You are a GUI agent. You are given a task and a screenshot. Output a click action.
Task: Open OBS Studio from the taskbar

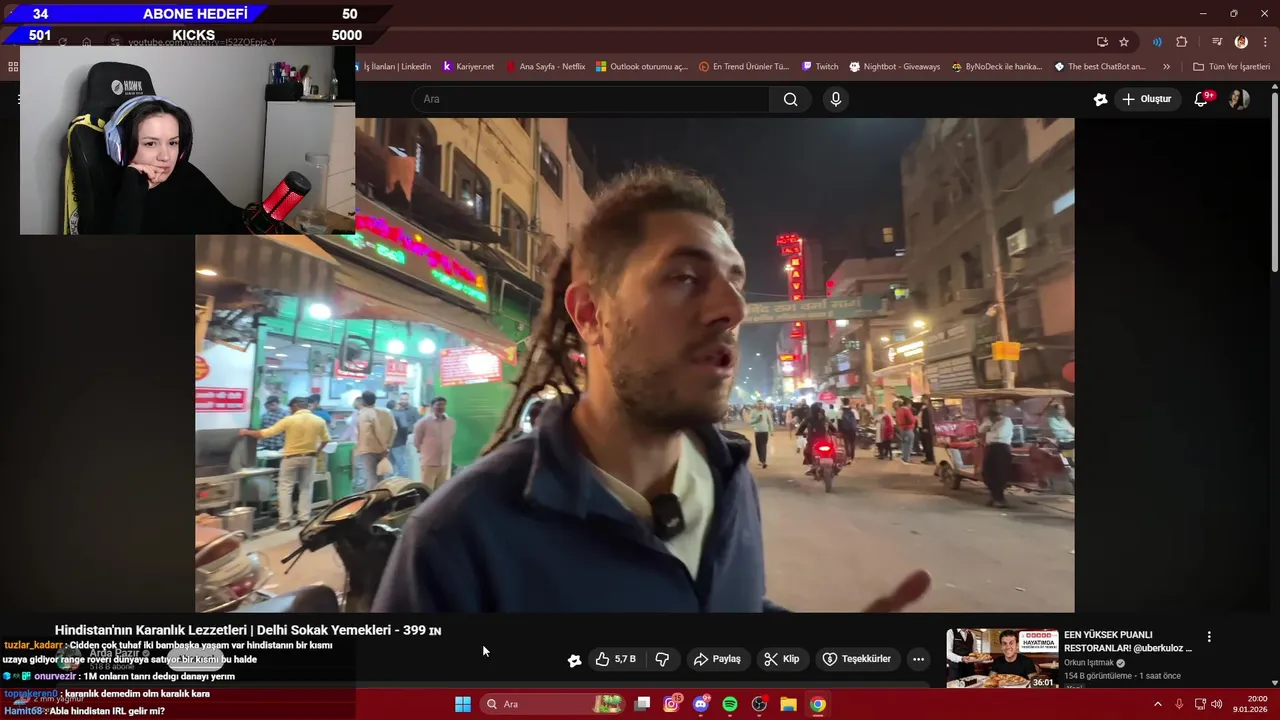click(x=759, y=704)
